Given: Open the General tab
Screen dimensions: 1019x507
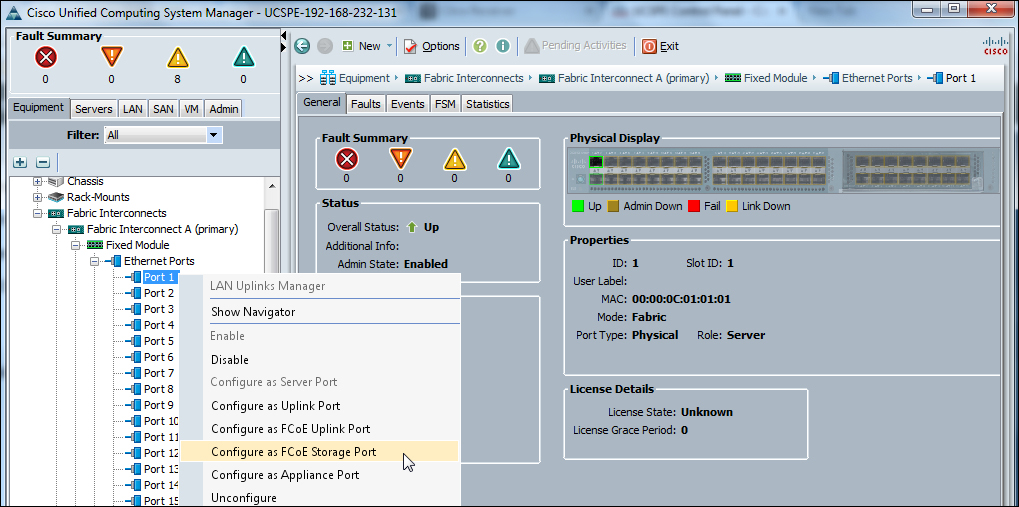Looking at the screenshot, I should click(322, 103).
